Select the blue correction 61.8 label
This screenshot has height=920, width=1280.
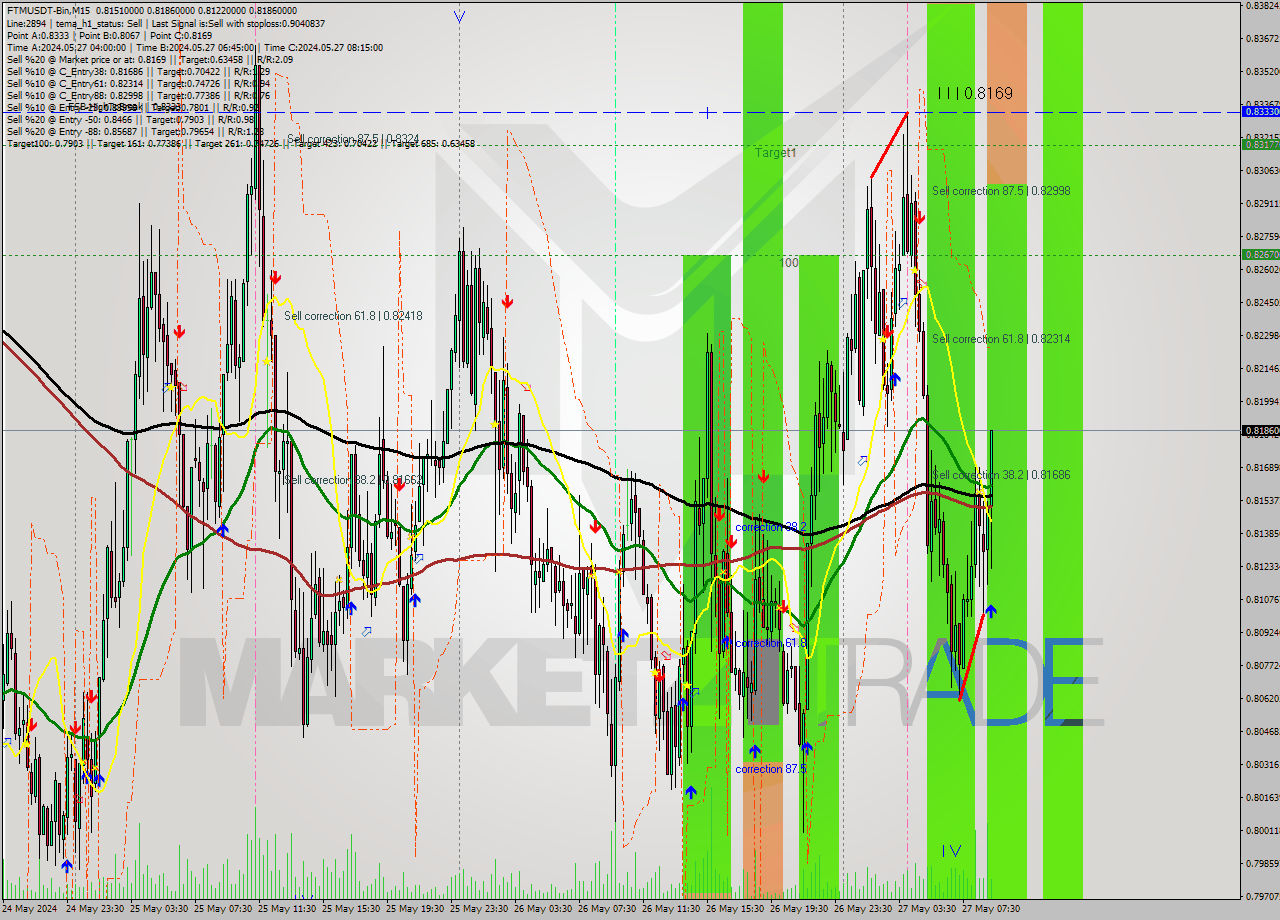771,643
